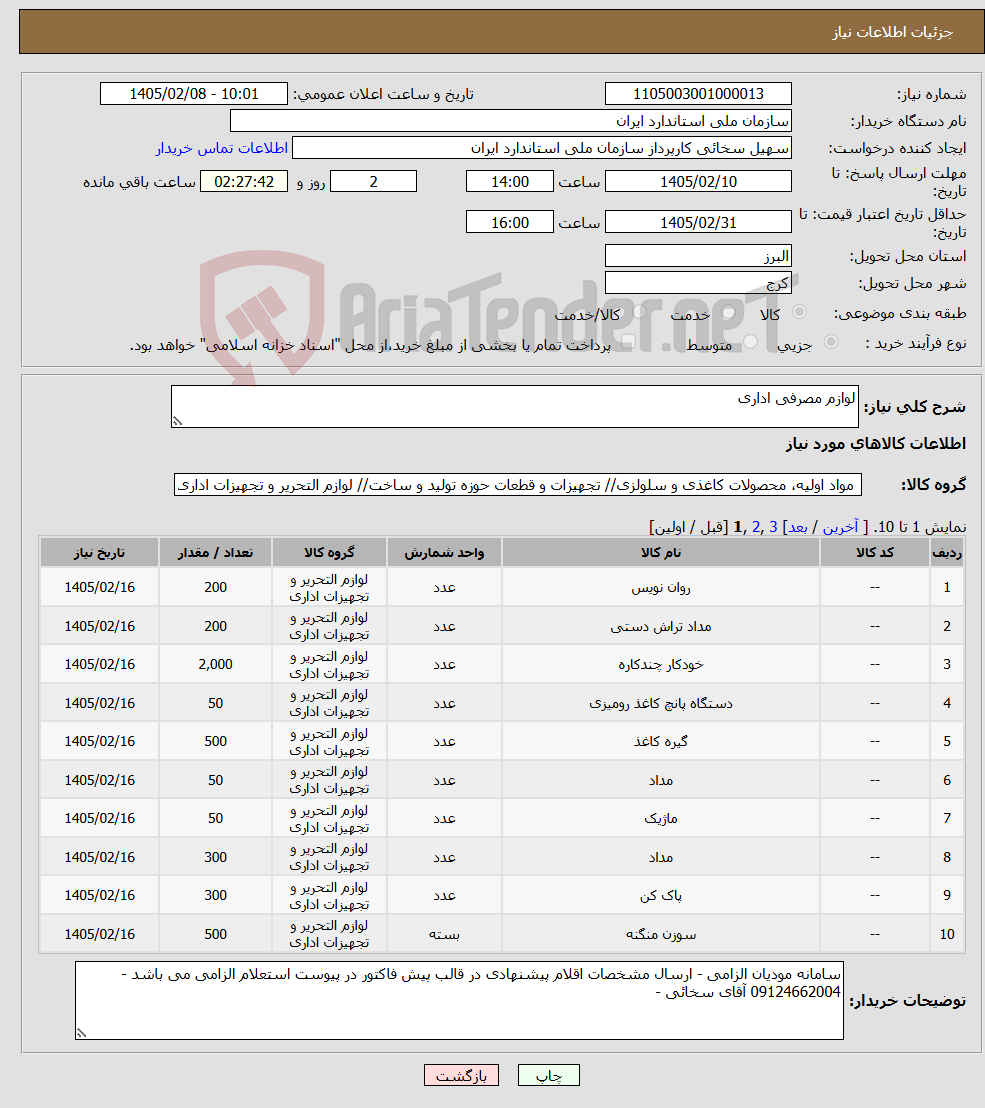
Task: Click the نام دستگاه خریدار field
Action: (511, 121)
